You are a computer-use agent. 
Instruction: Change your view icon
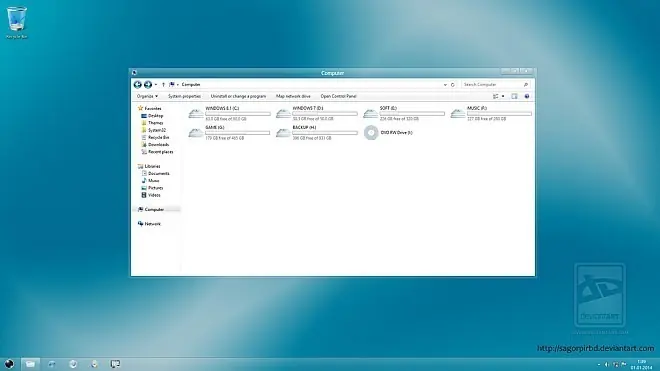[496, 96]
